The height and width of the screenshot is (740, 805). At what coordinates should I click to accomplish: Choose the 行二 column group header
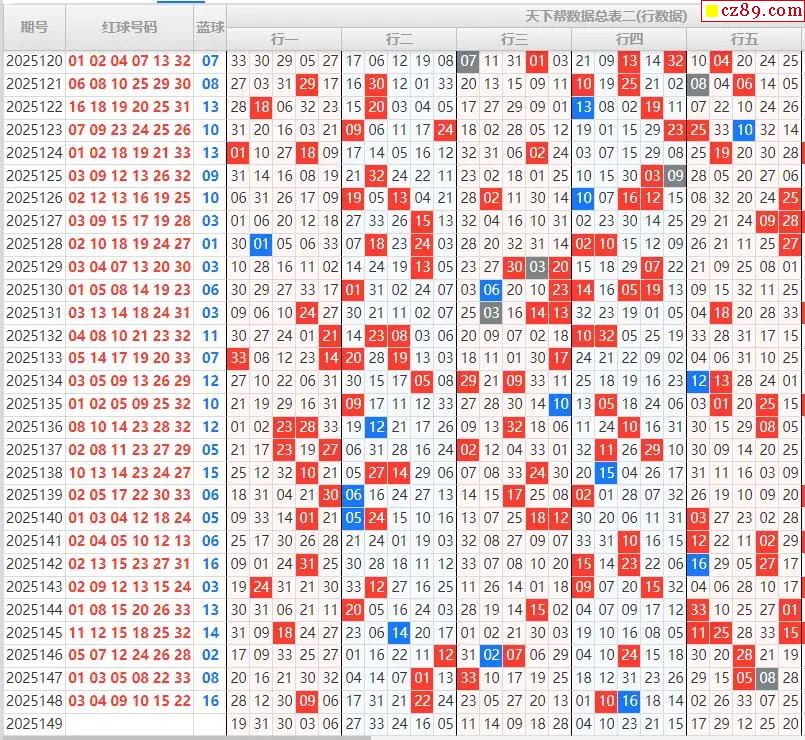pos(399,39)
